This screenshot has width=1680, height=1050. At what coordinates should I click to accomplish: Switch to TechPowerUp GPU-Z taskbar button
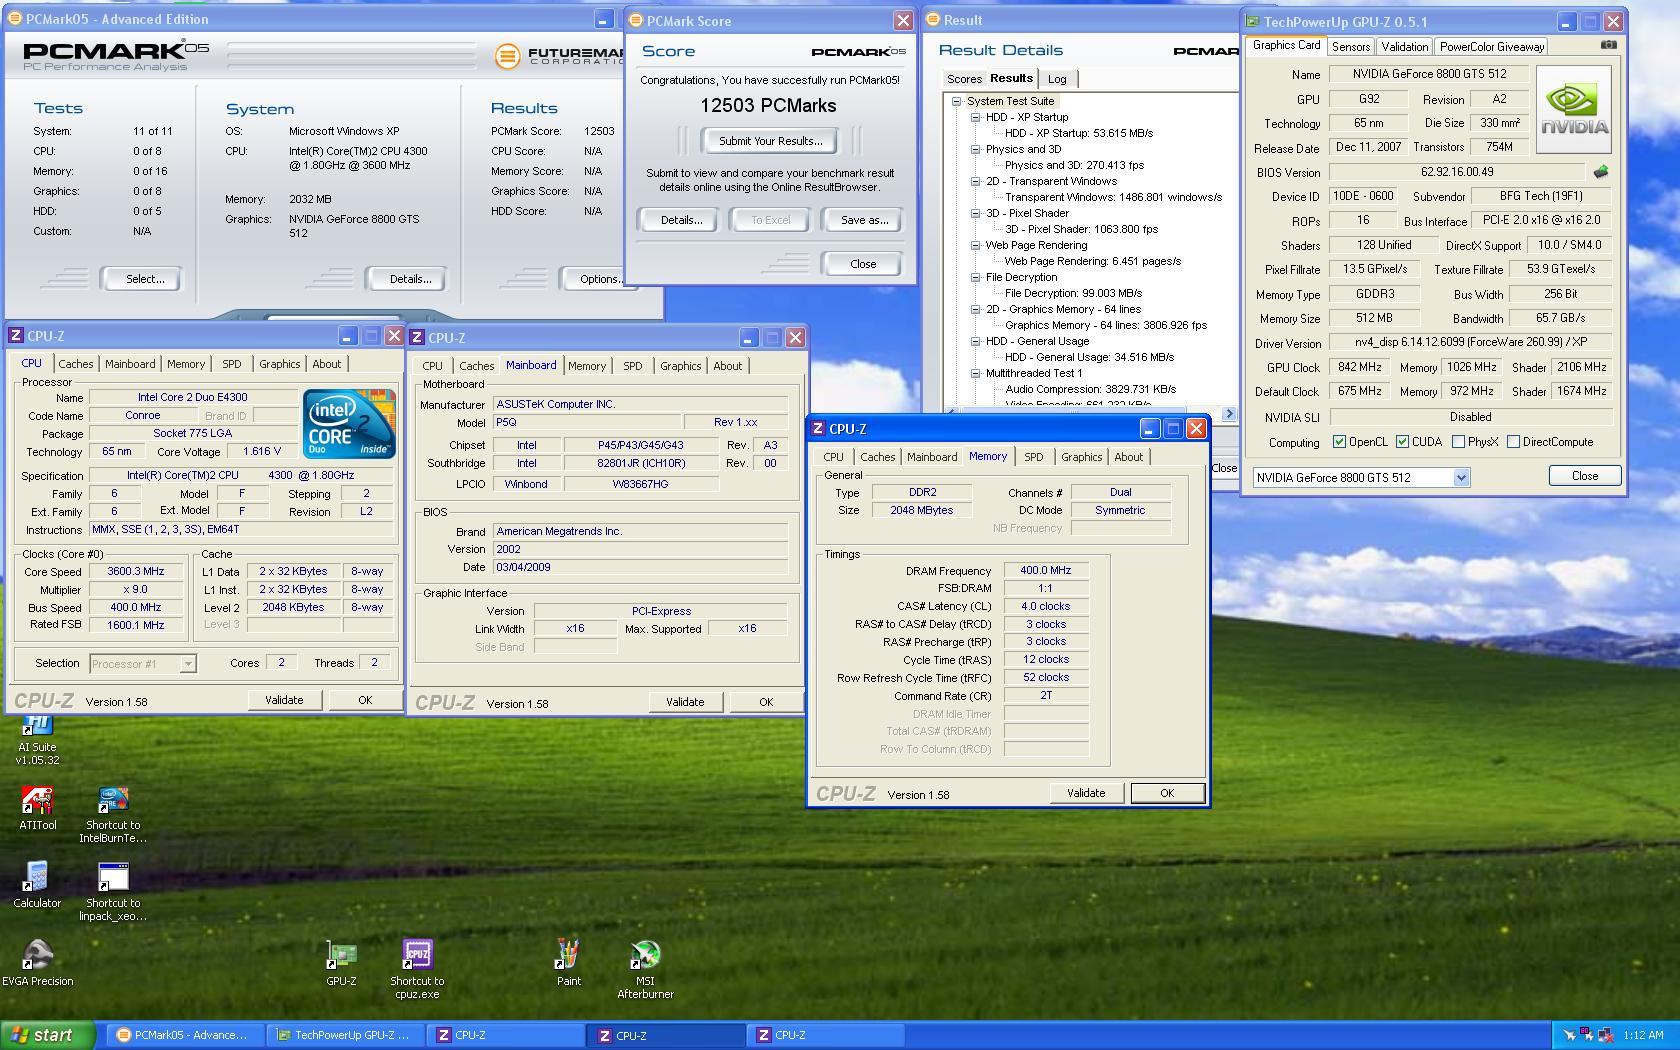tap(347, 1035)
